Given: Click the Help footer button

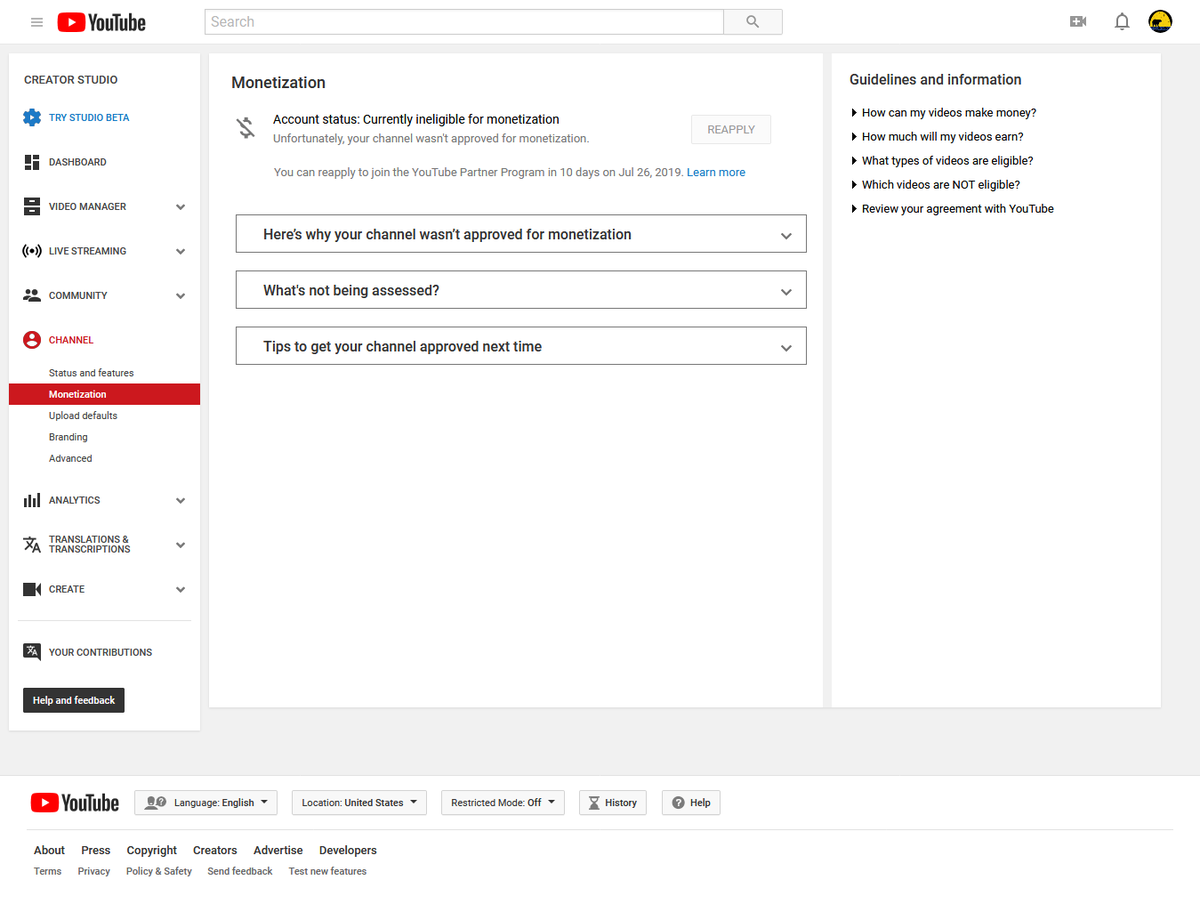Looking at the screenshot, I should [691, 803].
